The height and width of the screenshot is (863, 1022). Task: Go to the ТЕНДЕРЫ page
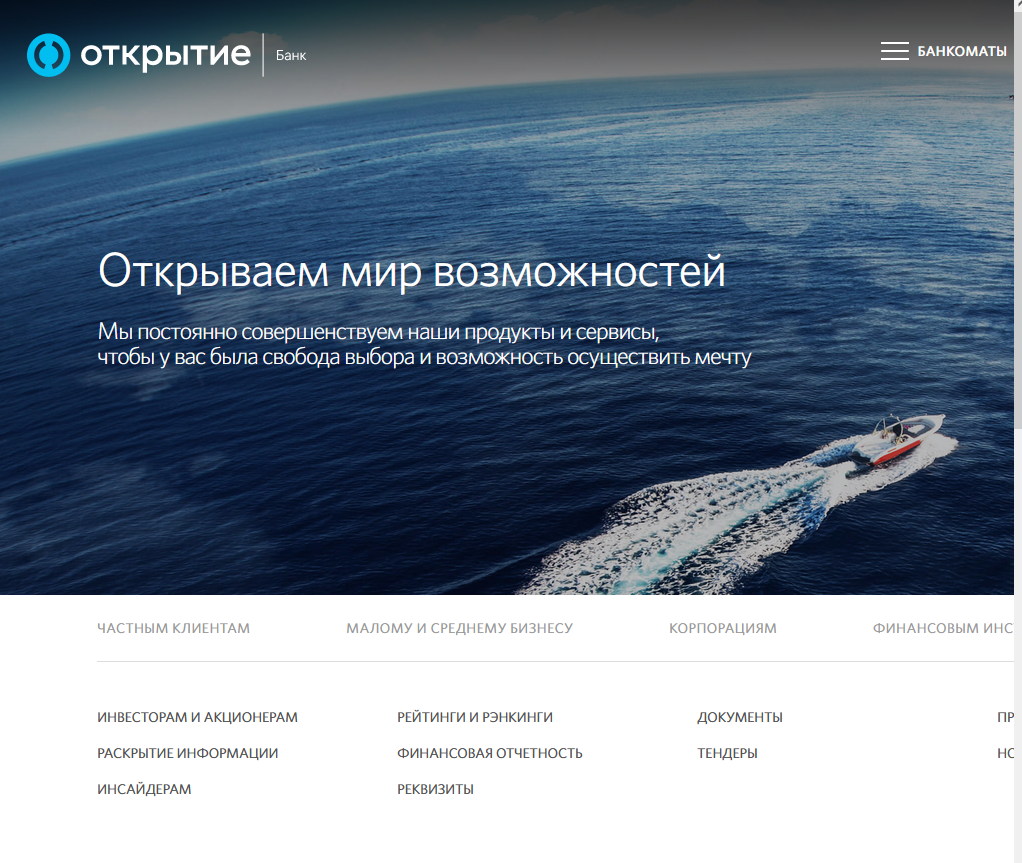[x=727, y=753]
